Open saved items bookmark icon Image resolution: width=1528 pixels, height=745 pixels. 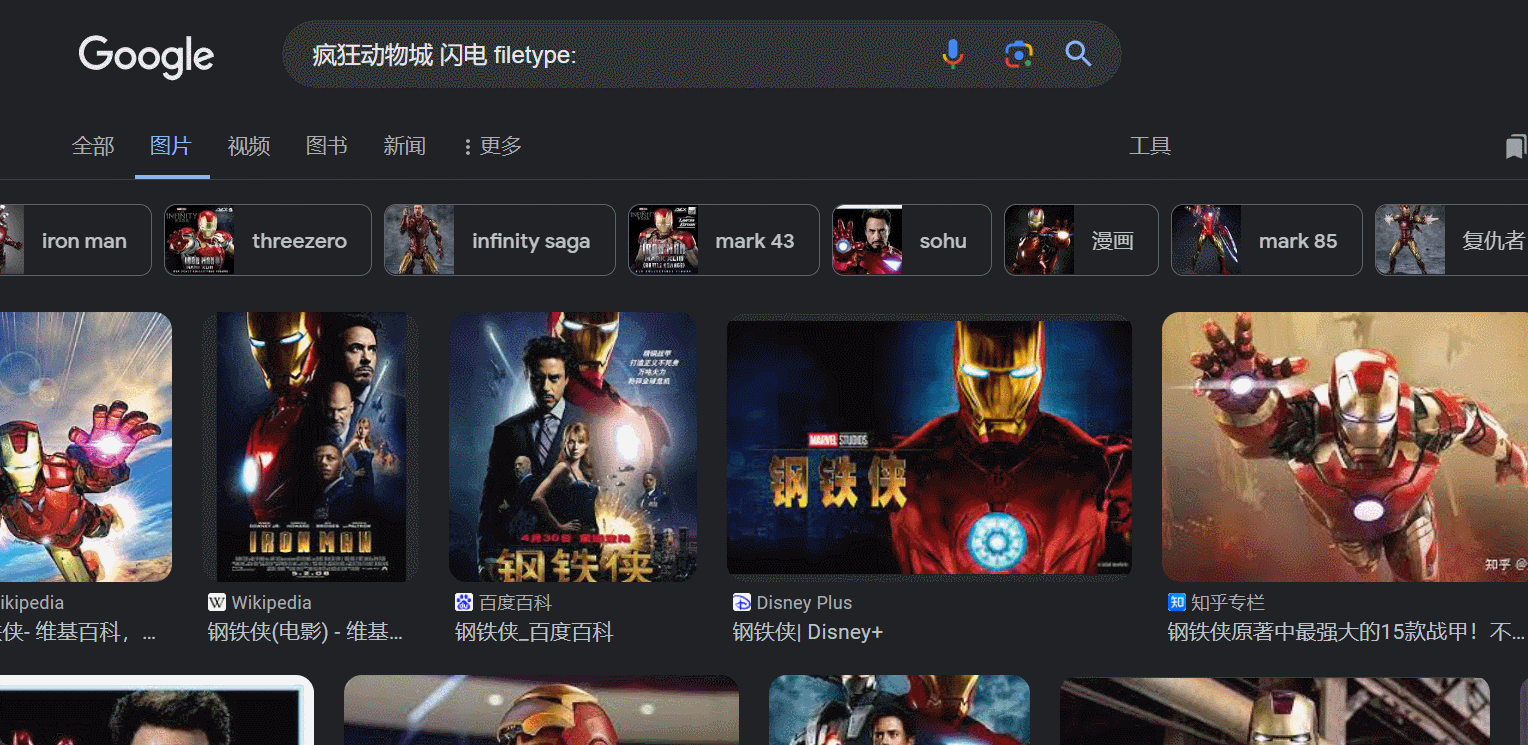pos(1515,147)
